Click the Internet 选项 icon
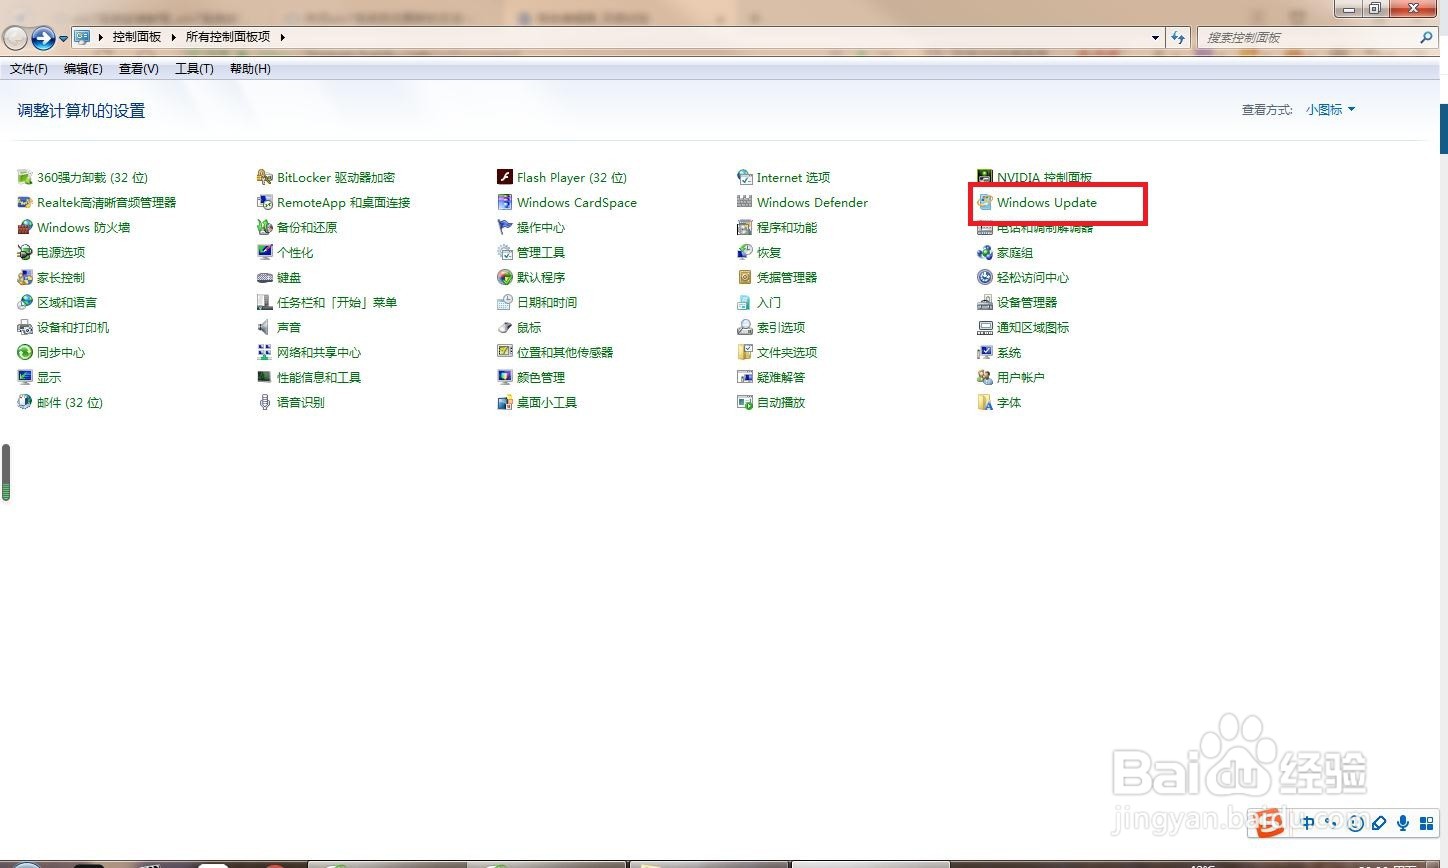Screen dimensions: 1448x868 pos(745,177)
